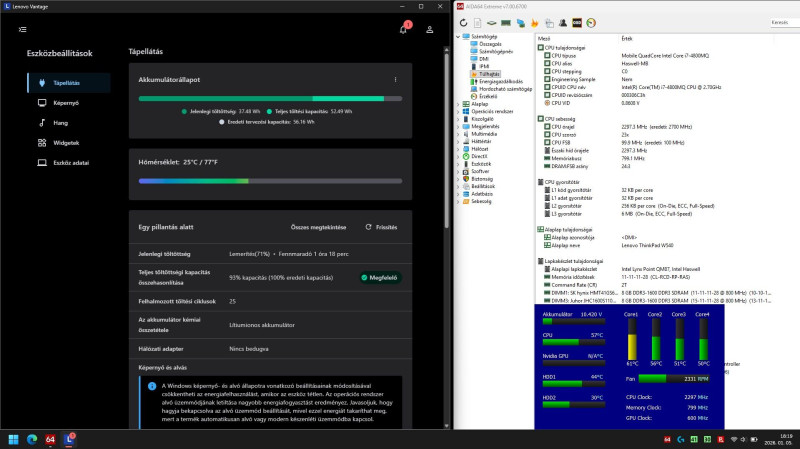
Task: Select DMI in the AIDA64 tree
Action: coord(484,59)
